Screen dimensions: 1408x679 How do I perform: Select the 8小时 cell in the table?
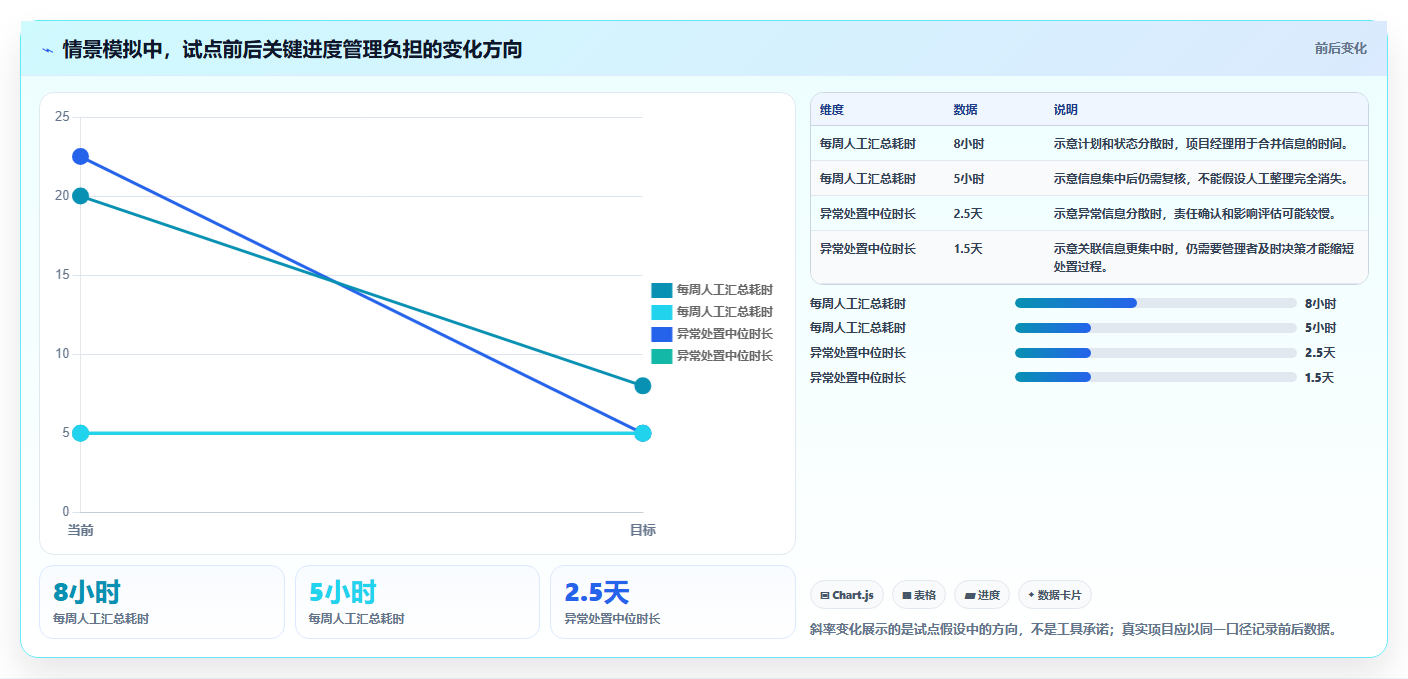(969, 144)
